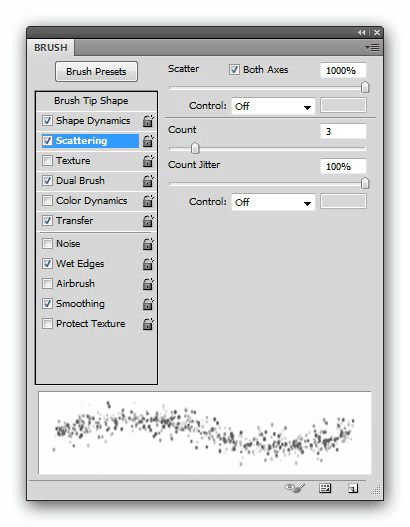Open the Scatter Control dropdown
Screen dimensions: 410x527
pyautogui.click(x=273, y=107)
